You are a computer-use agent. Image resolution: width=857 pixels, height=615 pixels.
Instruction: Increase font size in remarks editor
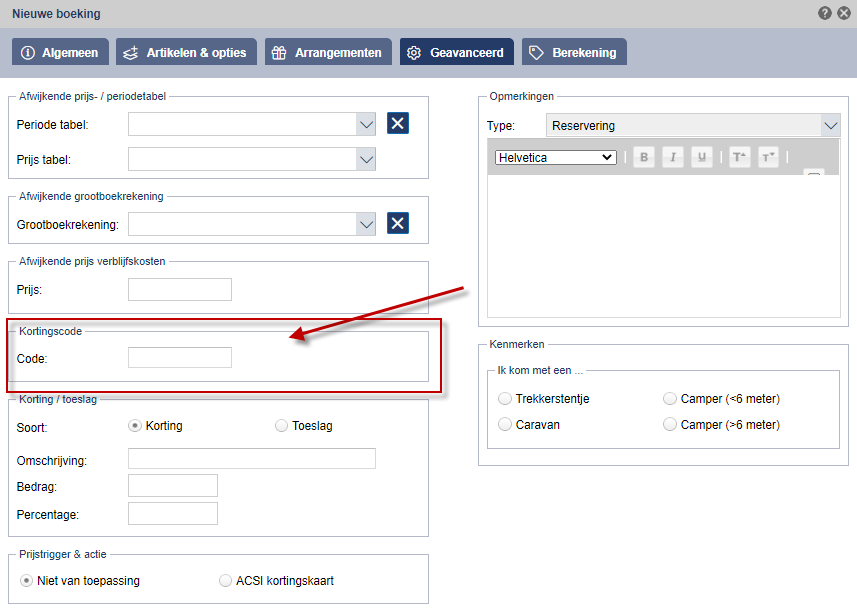pyautogui.click(x=739, y=157)
